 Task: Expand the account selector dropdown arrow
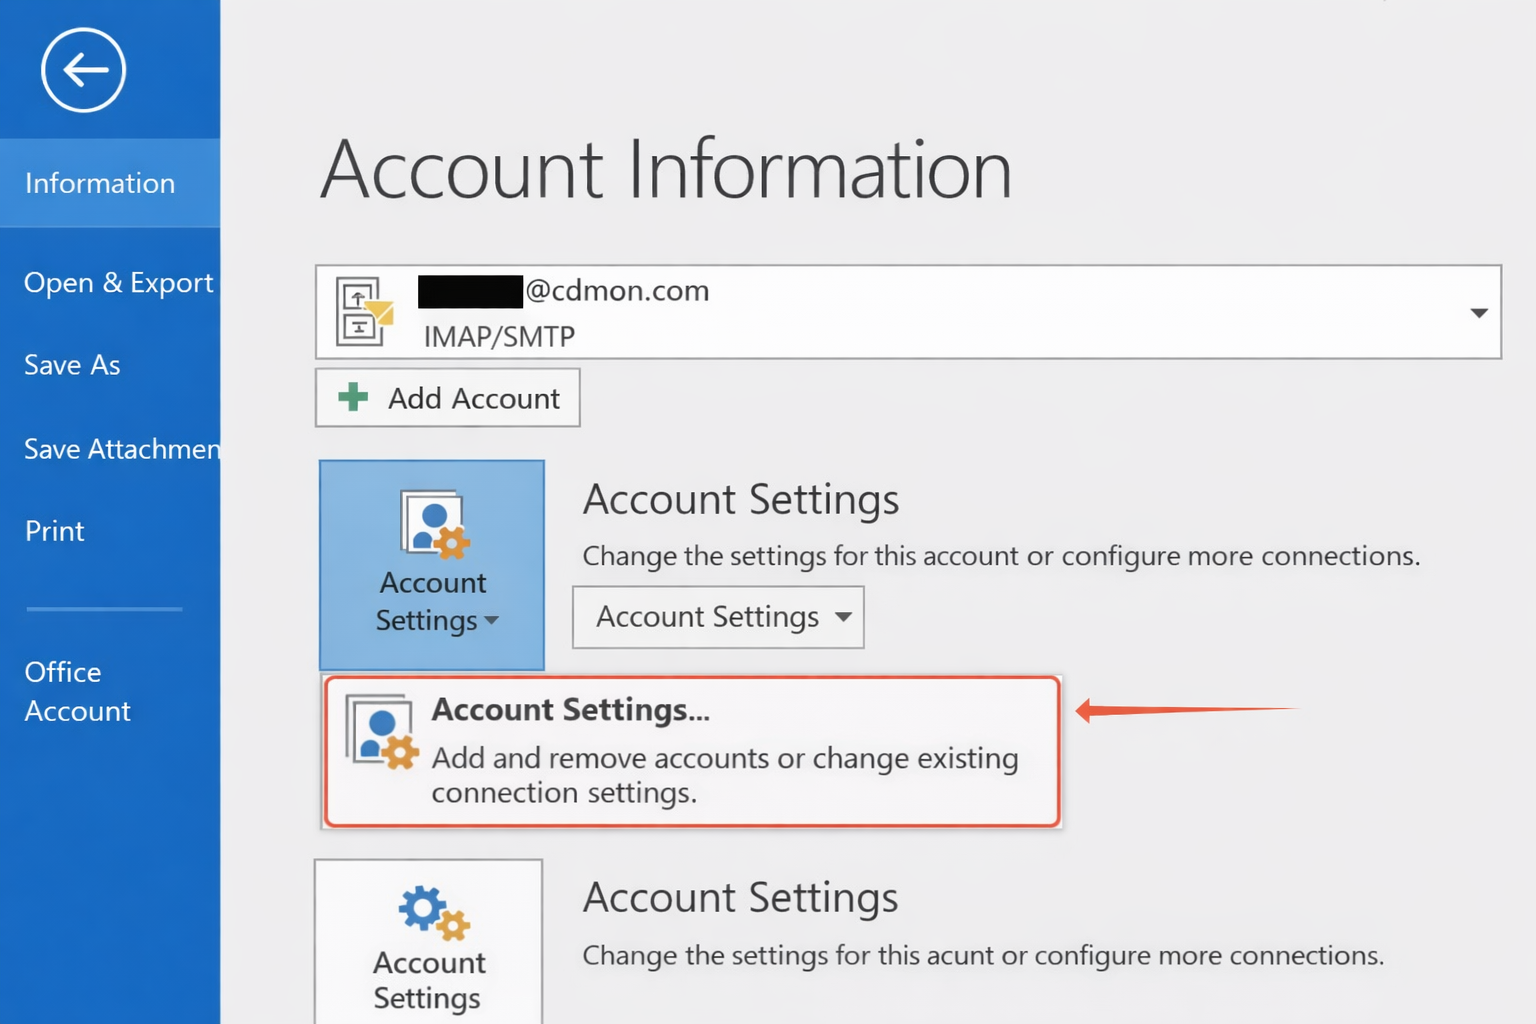click(x=1478, y=313)
